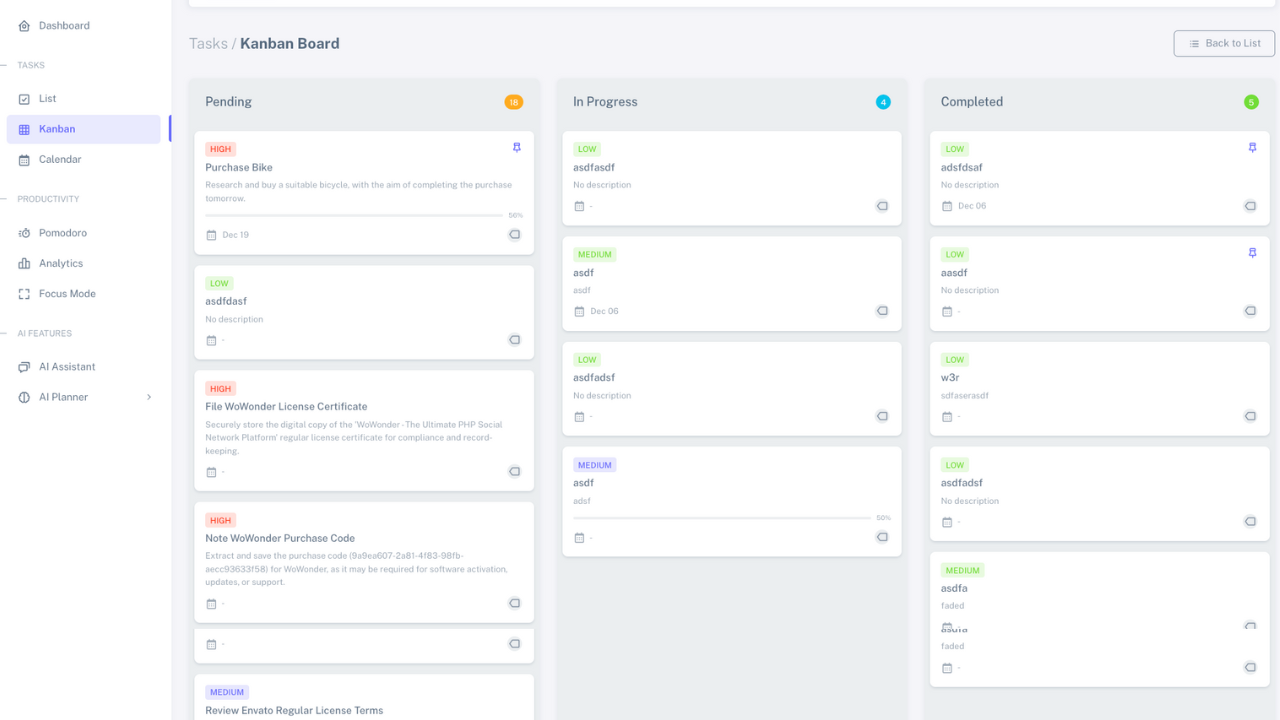Switch to the List view in sidebar
This screenshot has height=720, width=1280.
pyautogui.click(x=47, y=99)
